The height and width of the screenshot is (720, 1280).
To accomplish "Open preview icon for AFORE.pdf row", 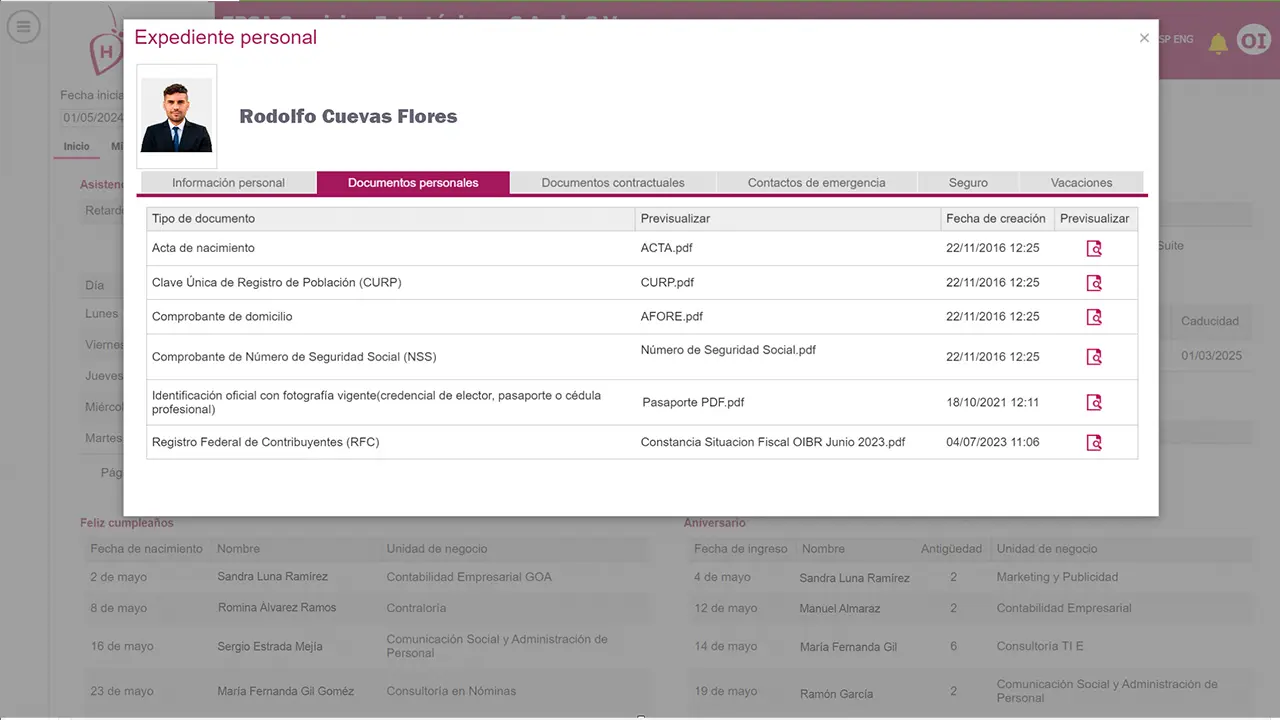I will 1094,317.
